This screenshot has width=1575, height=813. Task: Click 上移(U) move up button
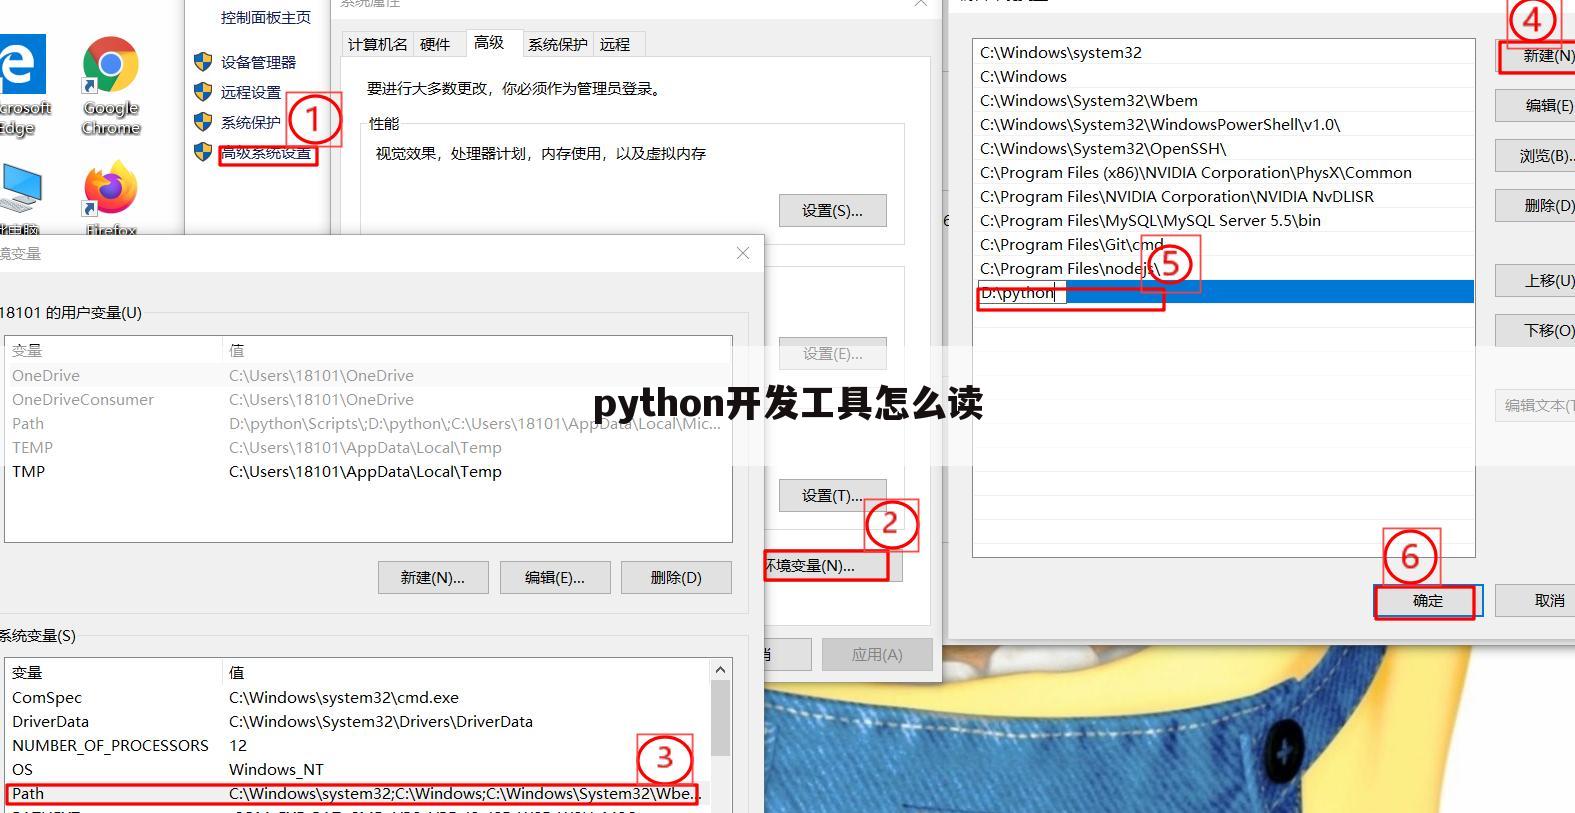click(x=1536, y=280)
